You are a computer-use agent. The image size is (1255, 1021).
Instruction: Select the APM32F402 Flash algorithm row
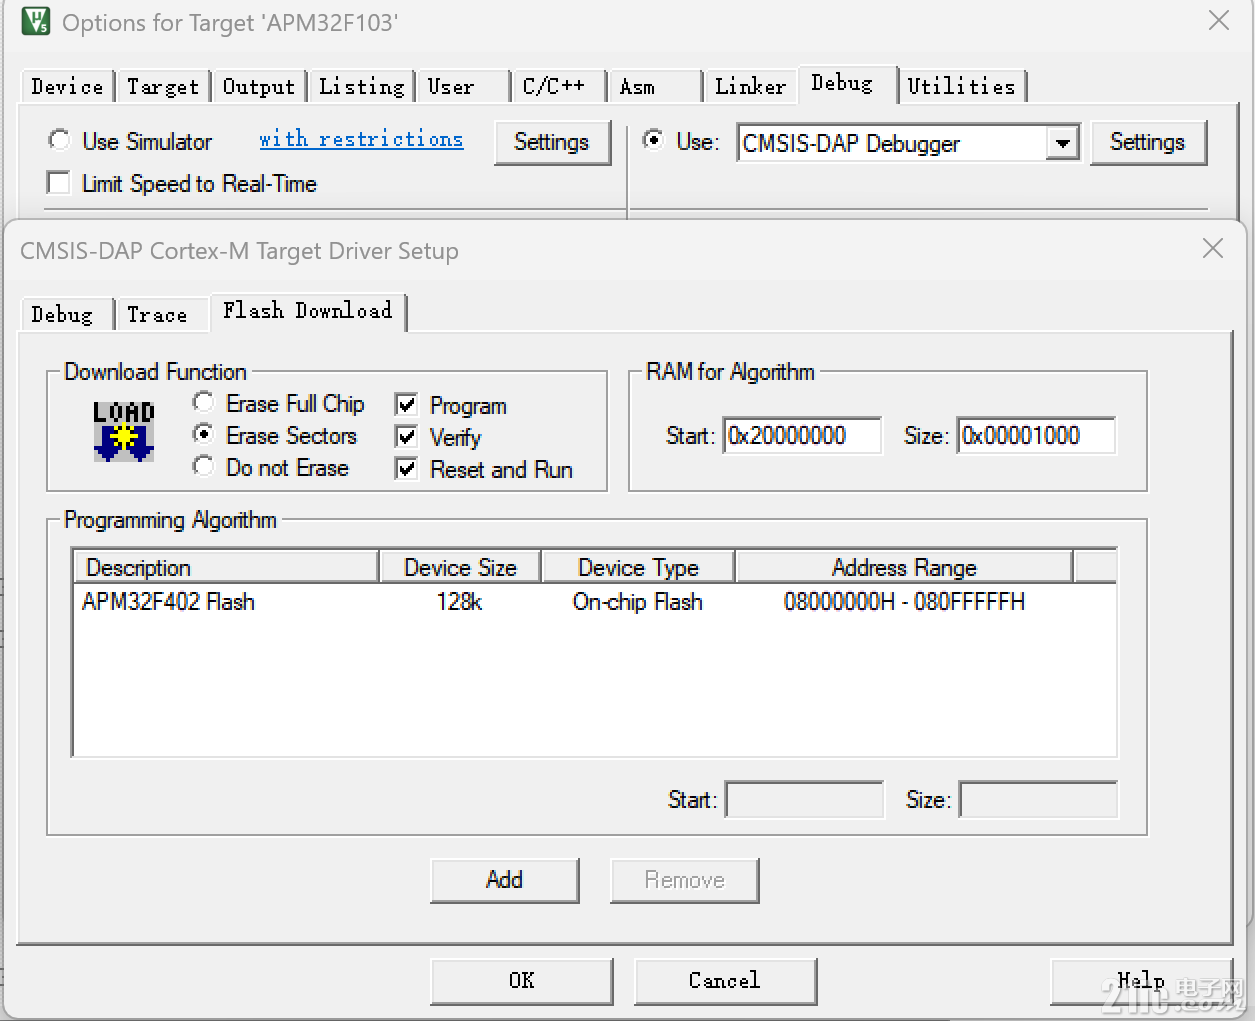pyautogui.click(x=594, y=602)
